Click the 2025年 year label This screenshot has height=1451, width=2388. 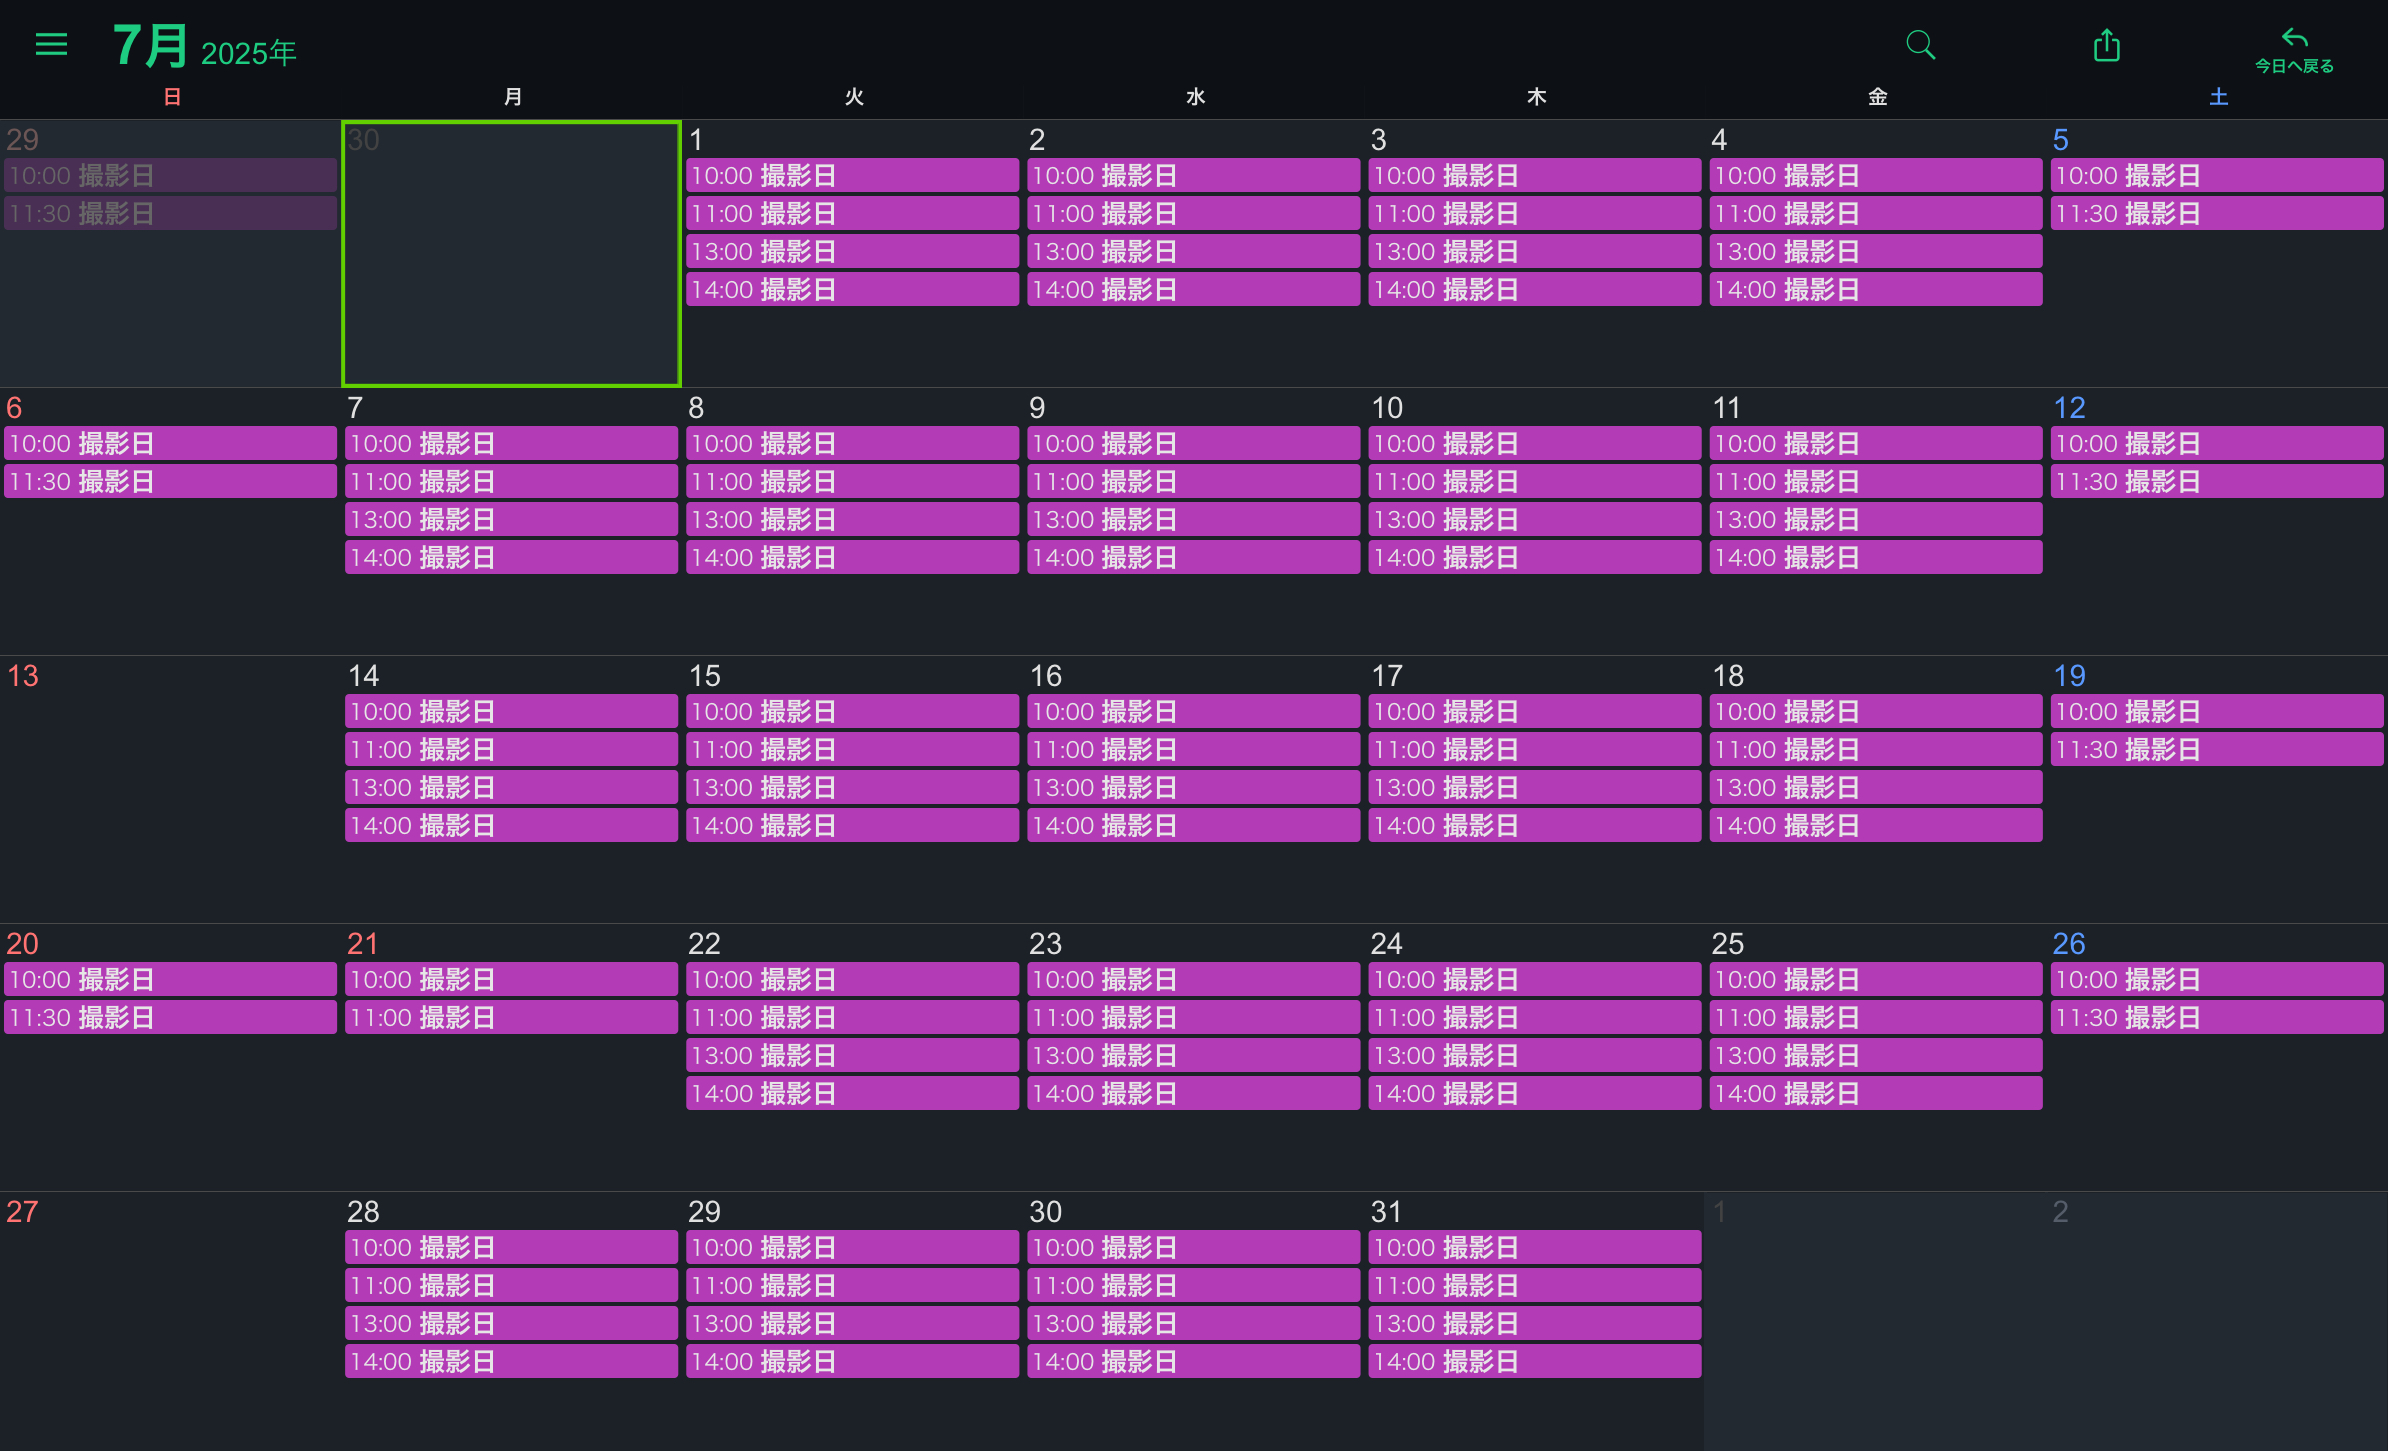point(248,53)
